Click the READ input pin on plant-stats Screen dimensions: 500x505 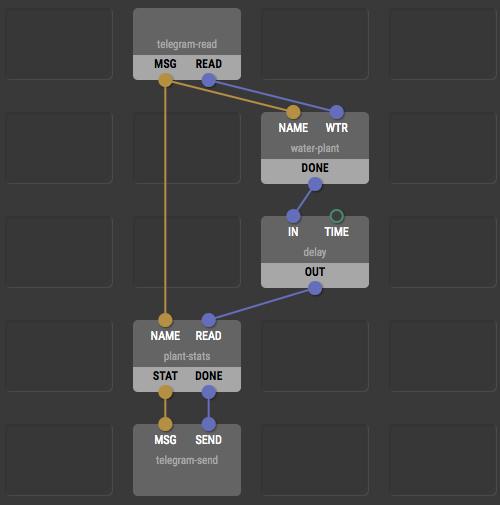(x=209, y=320)
